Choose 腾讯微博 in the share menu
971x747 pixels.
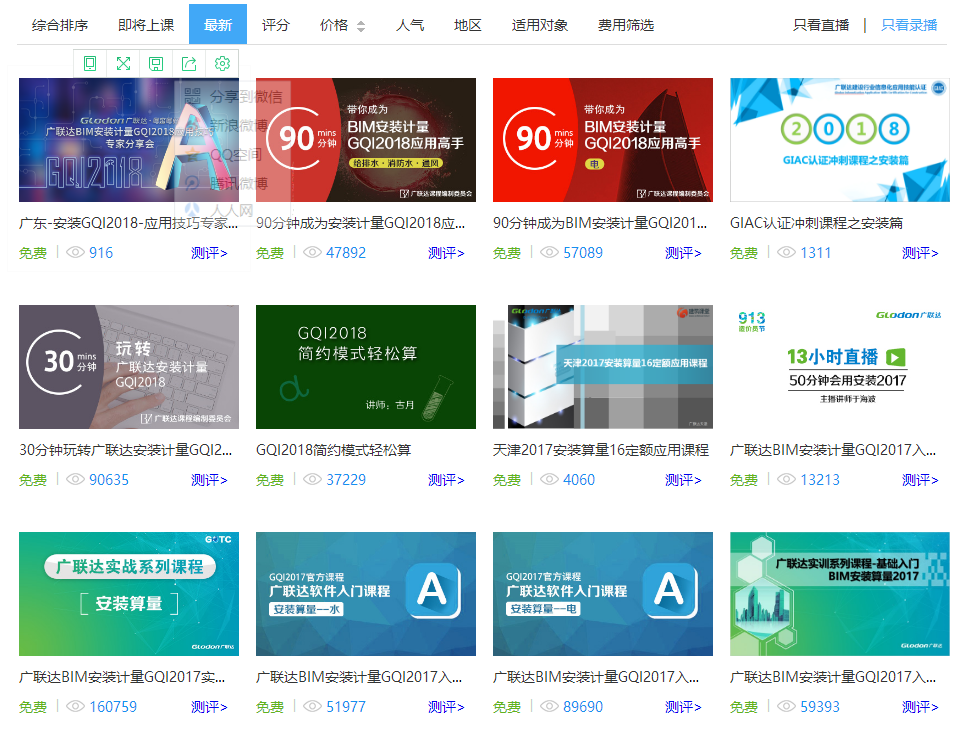pyautogui.click(x=238, y=183)
